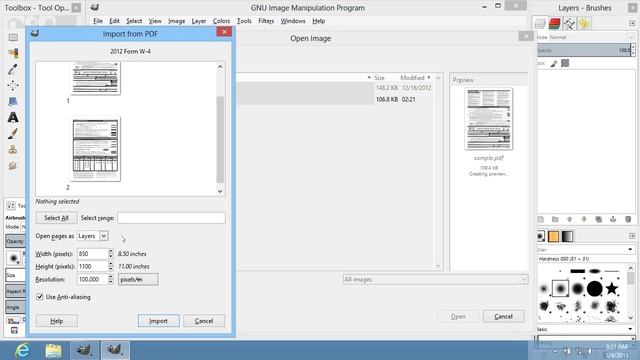The width and height of the screenshot is (640, 360).
Task: Select page 1 thumbnail in PDF import
Action: coord(96,78)
